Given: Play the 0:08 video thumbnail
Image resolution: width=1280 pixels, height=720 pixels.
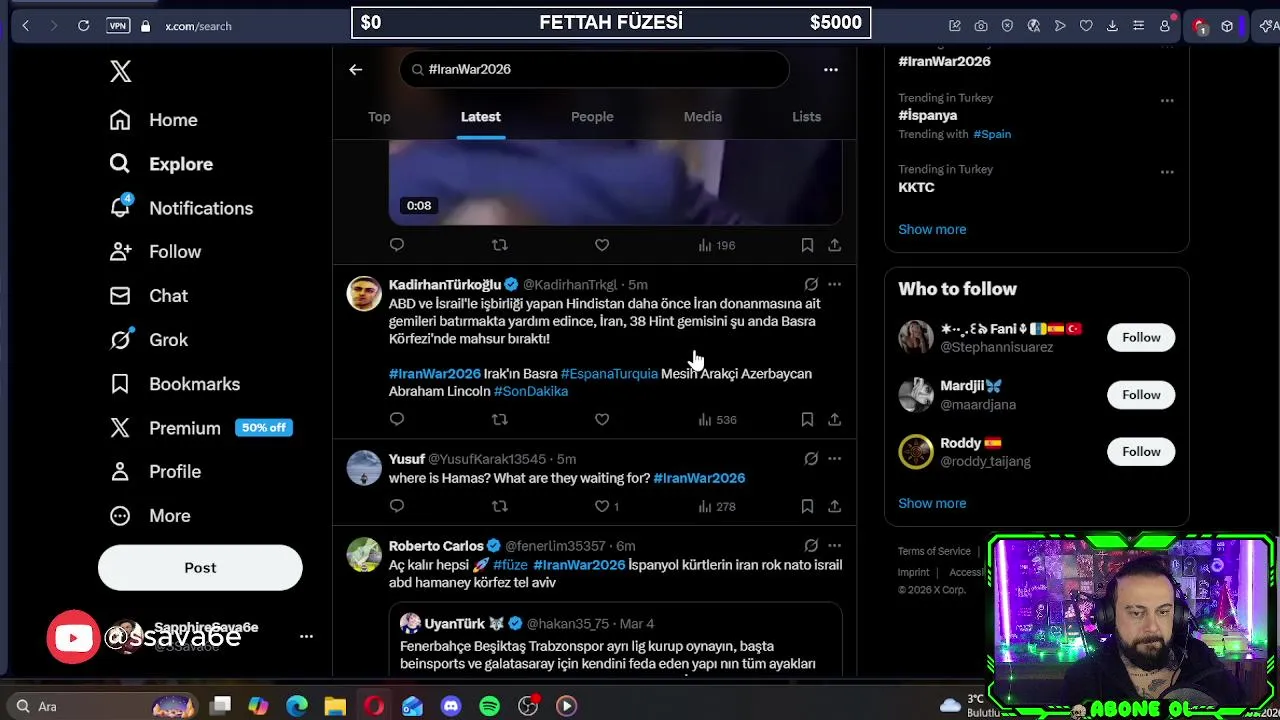Looking at the screenshot, I should [615, 182].
